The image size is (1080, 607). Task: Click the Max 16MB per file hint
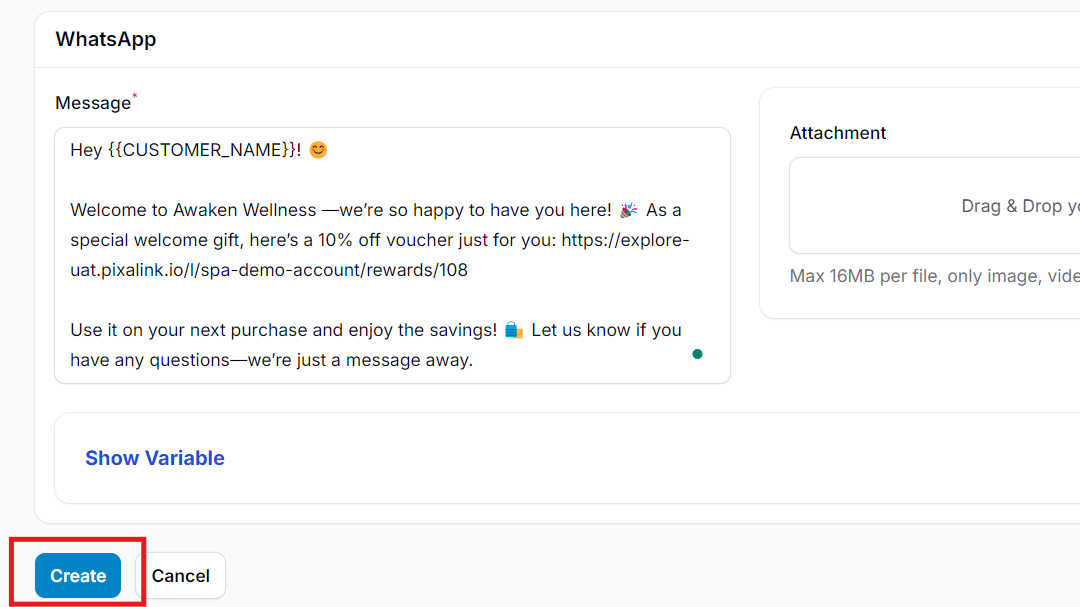tap(935, 276)
